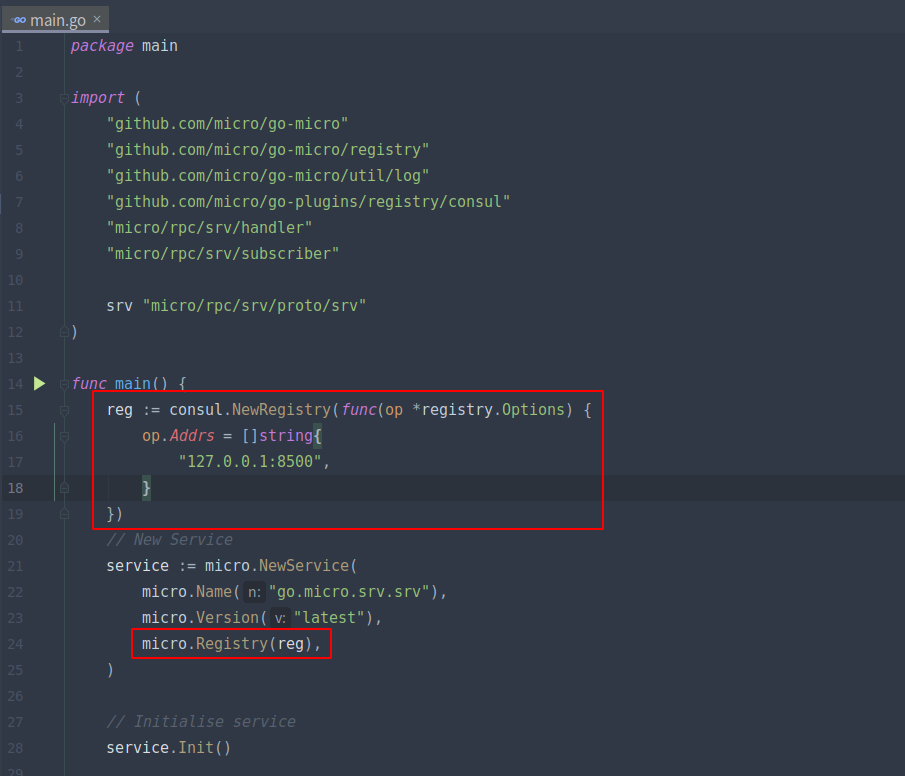
Task: Click 'main' in func main()
Action: point(133,383)
